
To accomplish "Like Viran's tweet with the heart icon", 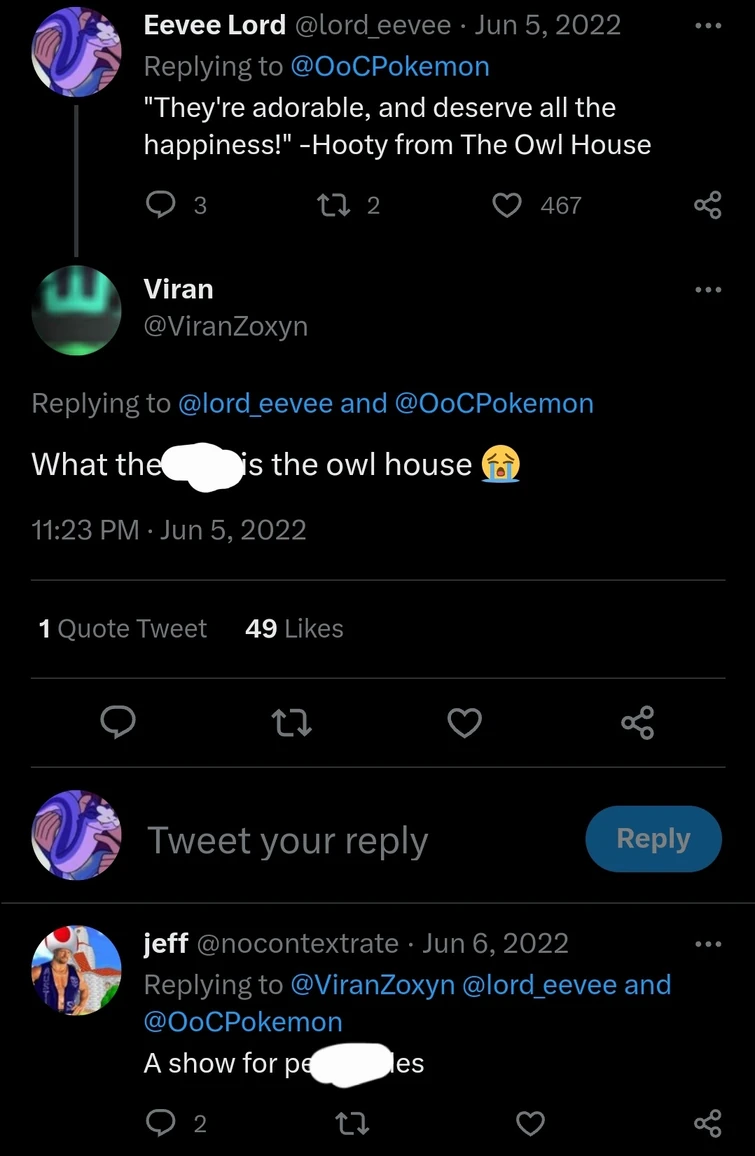I will [x=463, y=722].
